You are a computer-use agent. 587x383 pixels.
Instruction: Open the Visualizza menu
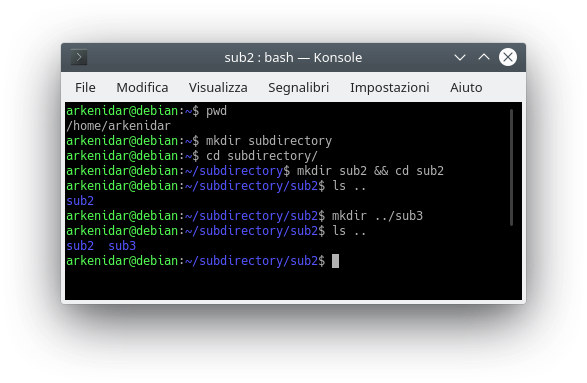coord(218,88)
